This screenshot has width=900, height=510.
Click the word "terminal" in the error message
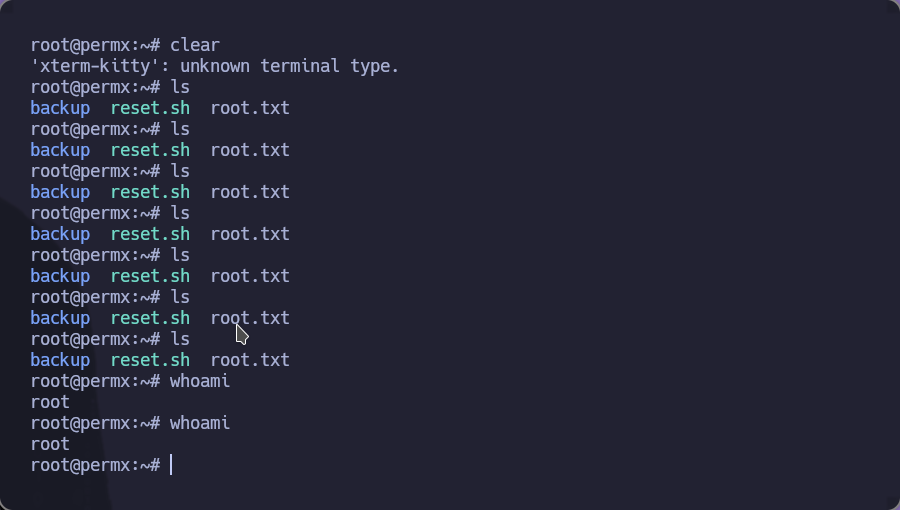[x=300, y=66]
